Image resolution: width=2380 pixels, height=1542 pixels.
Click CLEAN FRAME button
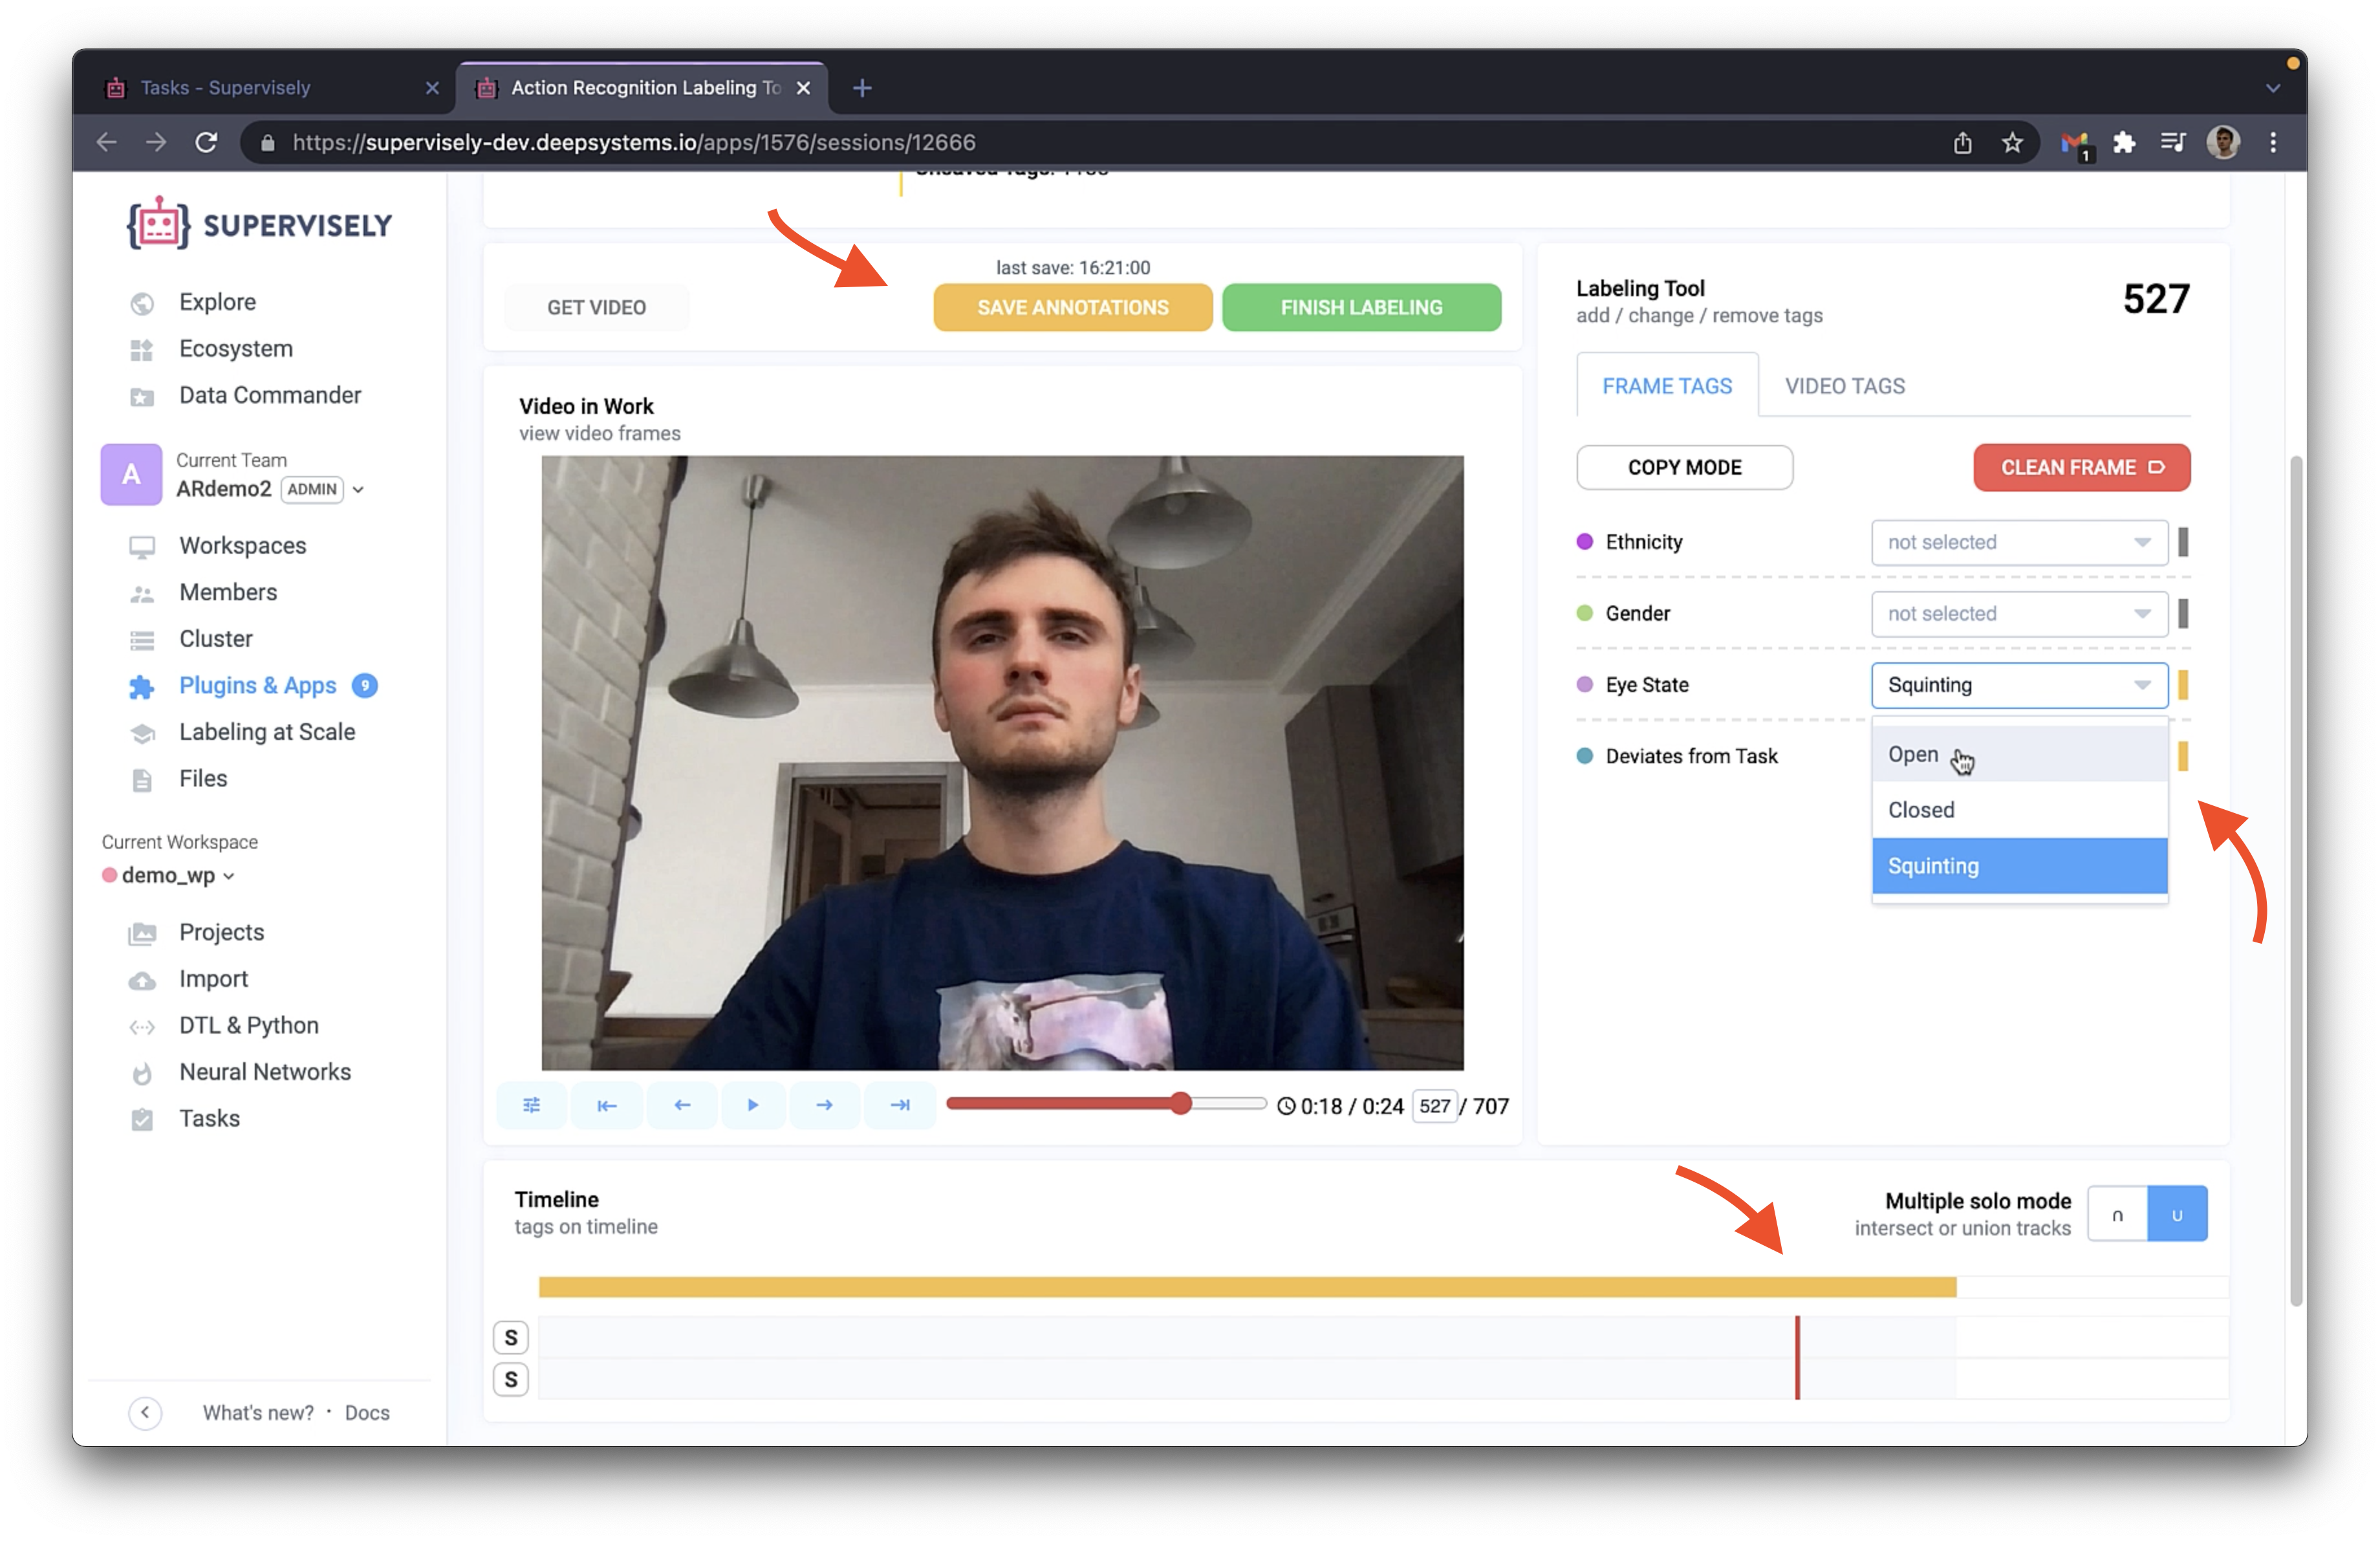2081,467
